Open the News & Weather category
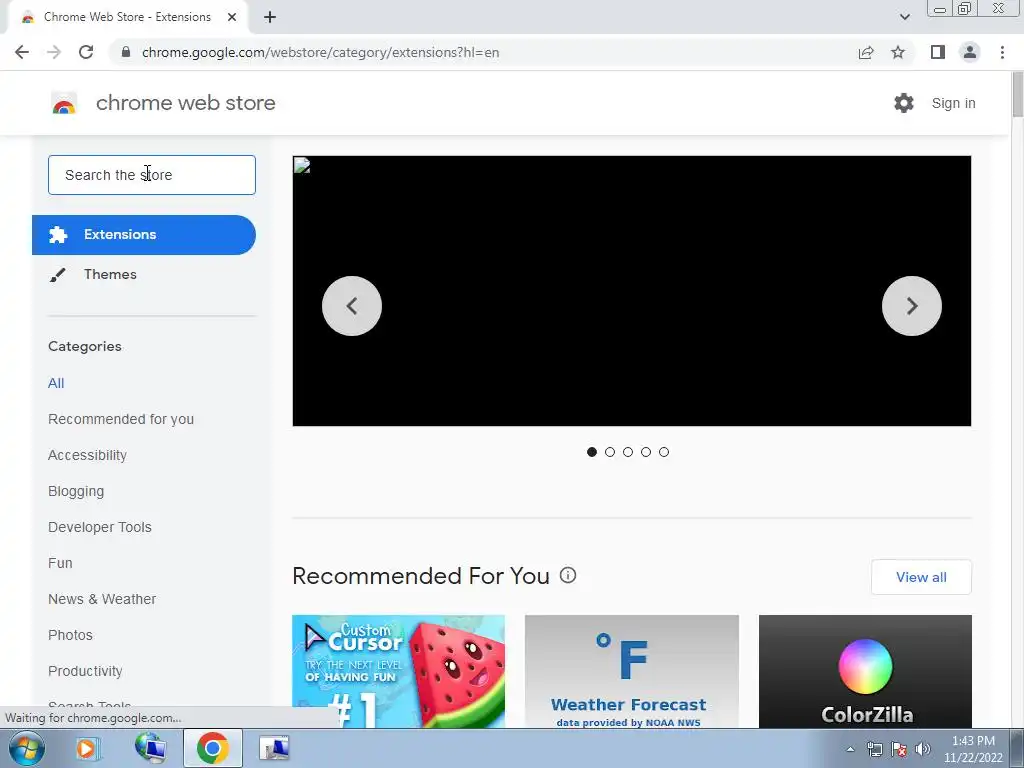The width and height of the screenshot is (1024, 768). (x=102, y=599)
